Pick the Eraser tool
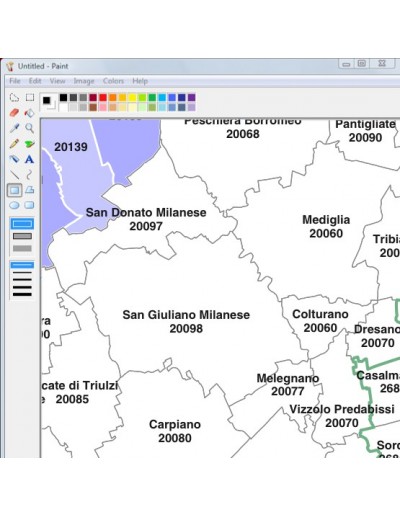 point(14,113)
